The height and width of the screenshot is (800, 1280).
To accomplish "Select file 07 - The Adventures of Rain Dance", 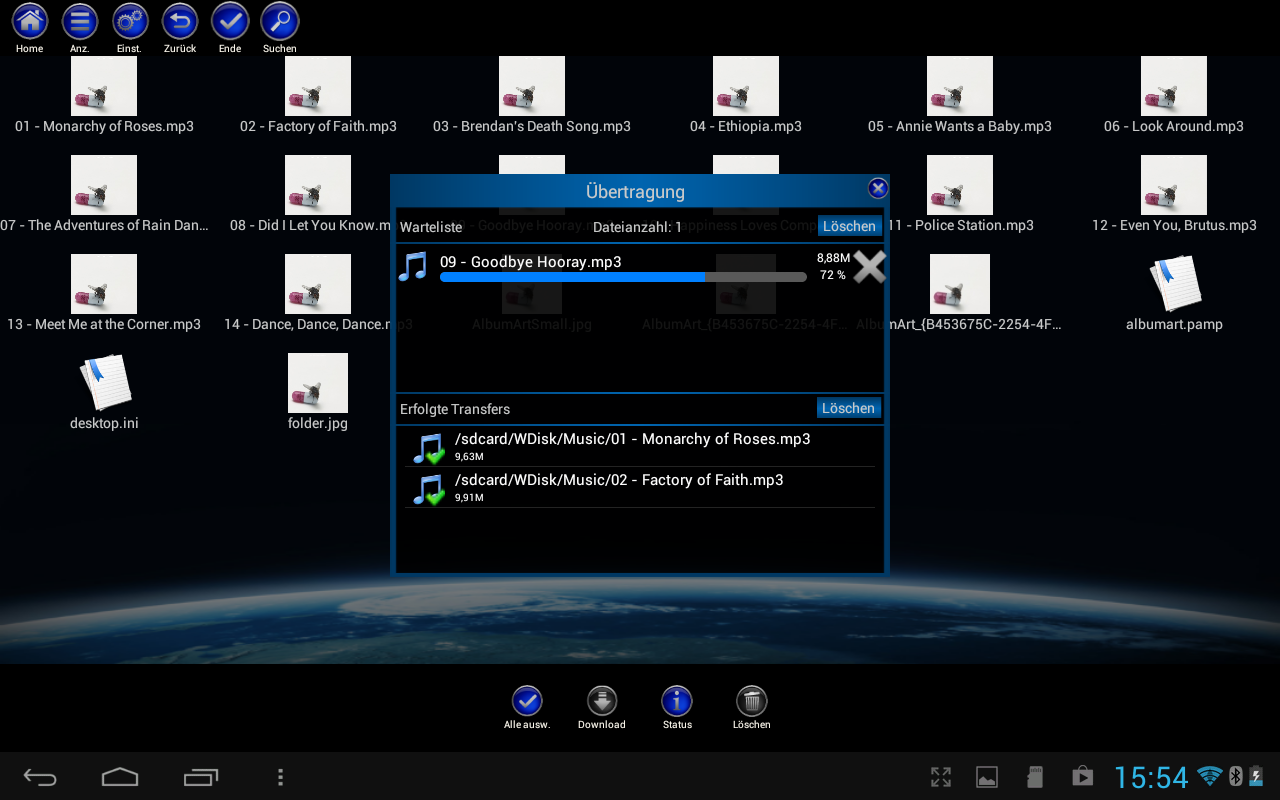I will (104, 195).
